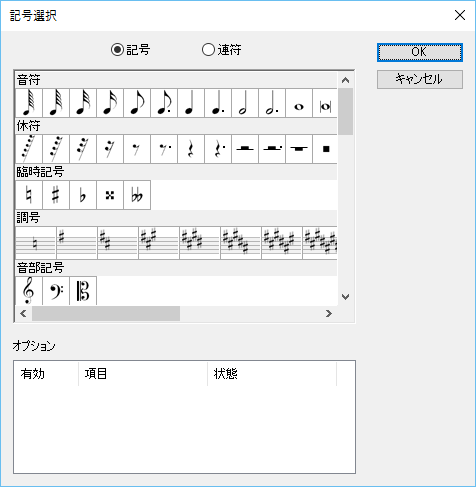Viewport: 476px width, 487px height.
Task: Choose the sharp accidental symbol
Action: pos(56,195)
